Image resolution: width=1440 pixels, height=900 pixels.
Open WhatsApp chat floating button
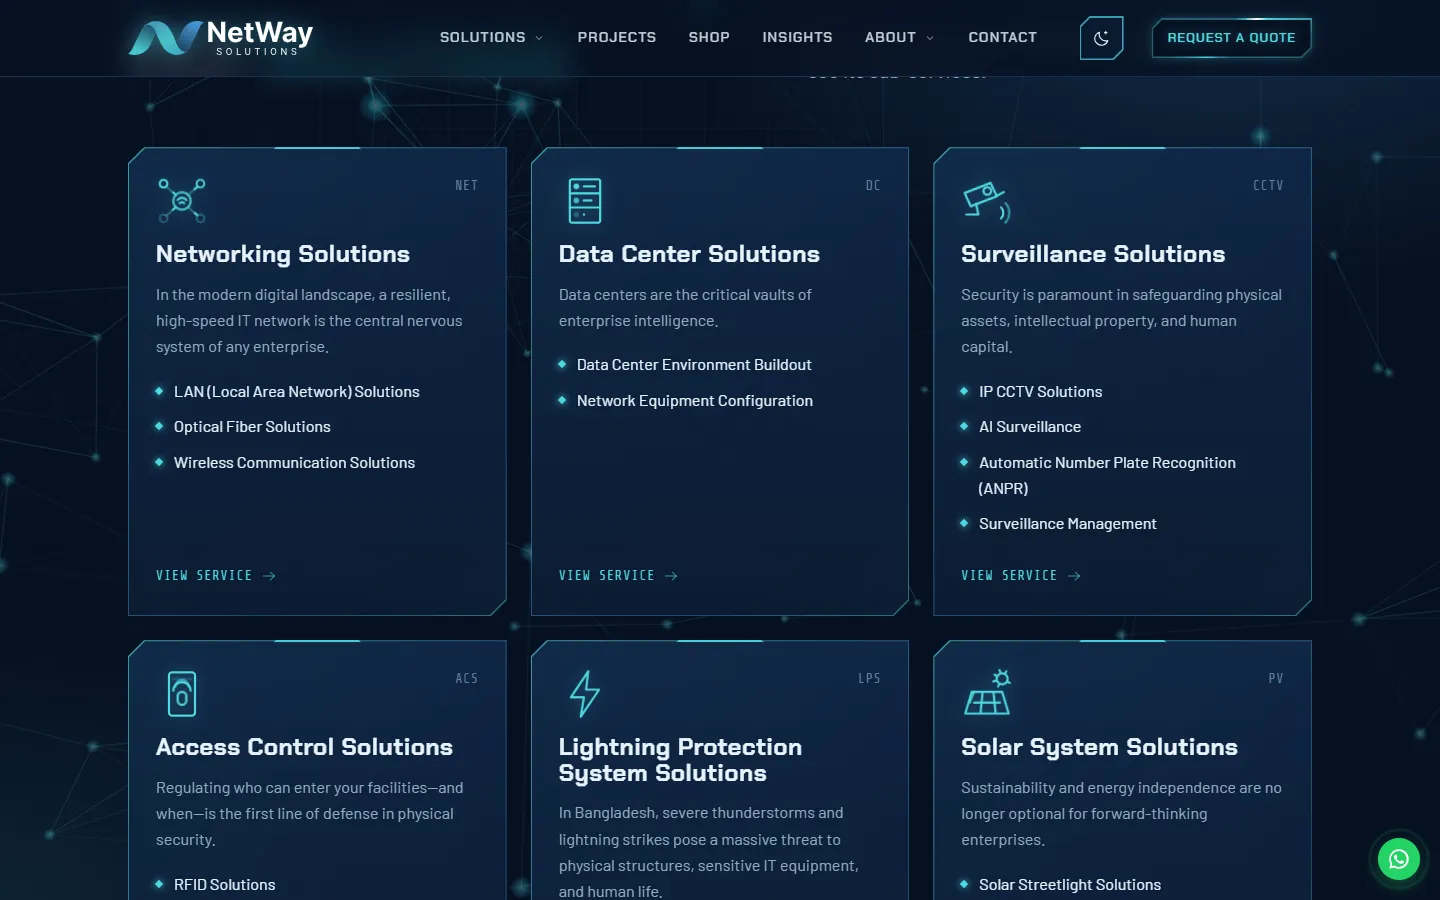click(1398, 859)
